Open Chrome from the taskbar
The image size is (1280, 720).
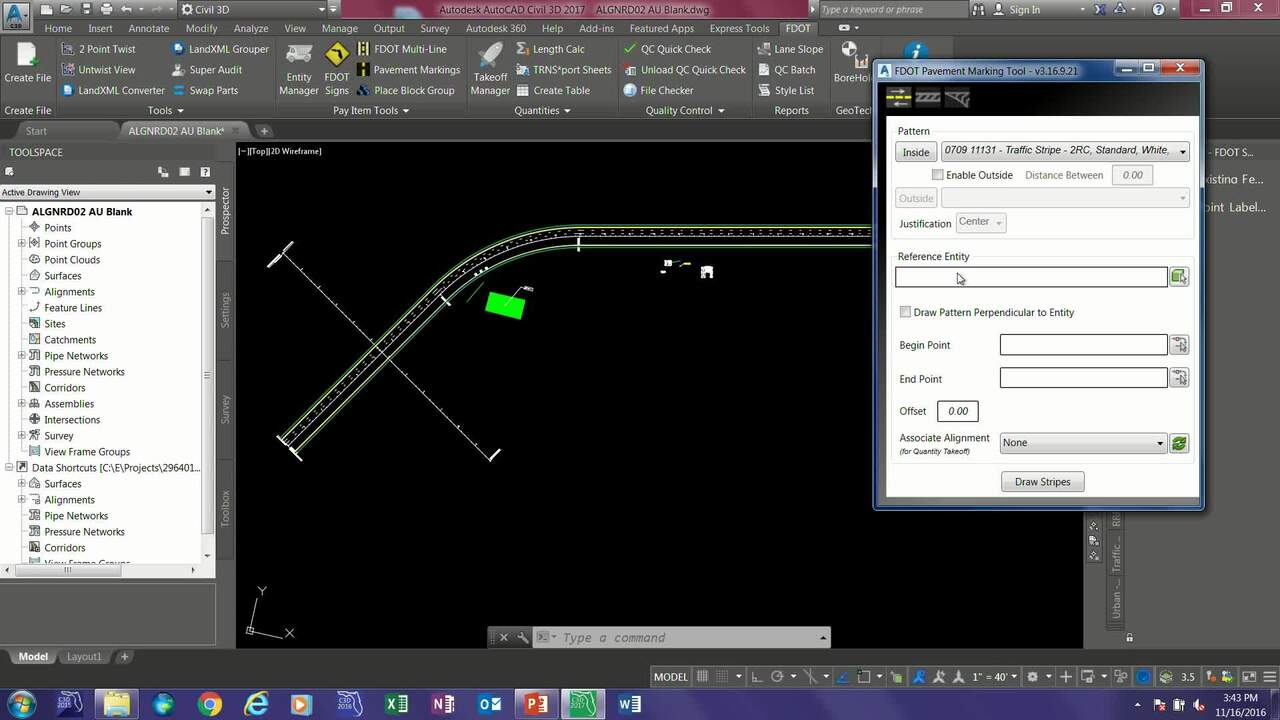tap(209, 704)
